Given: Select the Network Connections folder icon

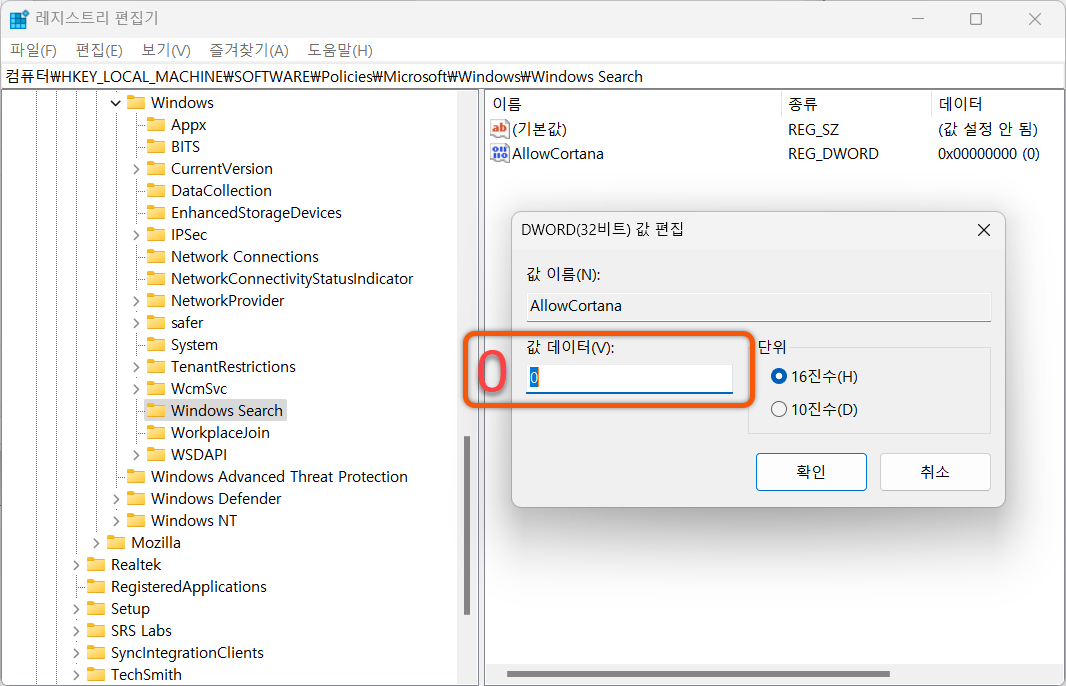Looking at the screenshot, I should [156, 256].
